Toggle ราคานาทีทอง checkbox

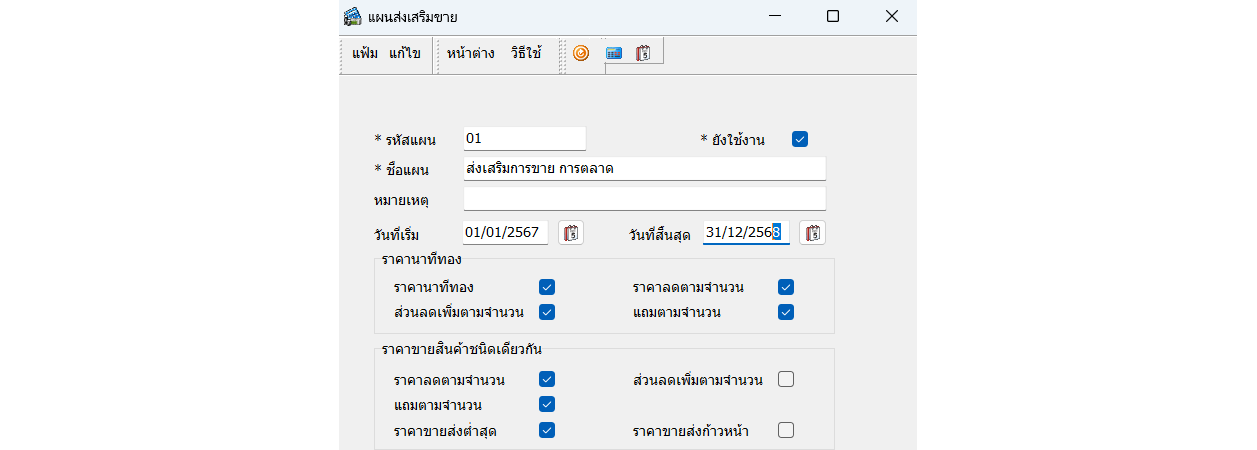pyautogui.click(x=547, y=287)
